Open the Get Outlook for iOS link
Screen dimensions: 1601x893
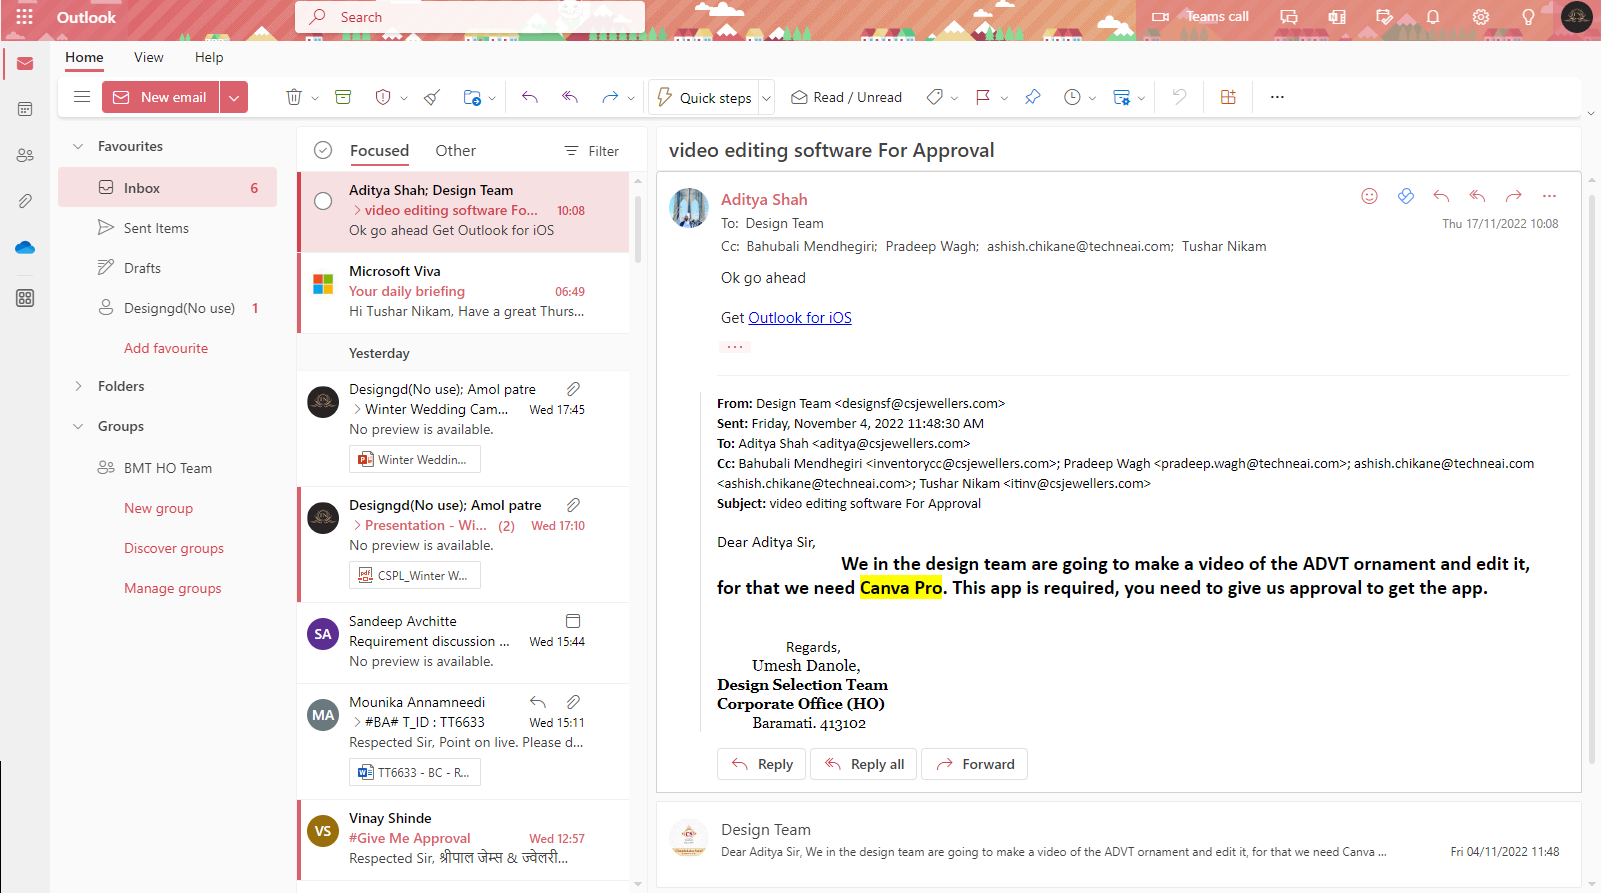point(800,318)
